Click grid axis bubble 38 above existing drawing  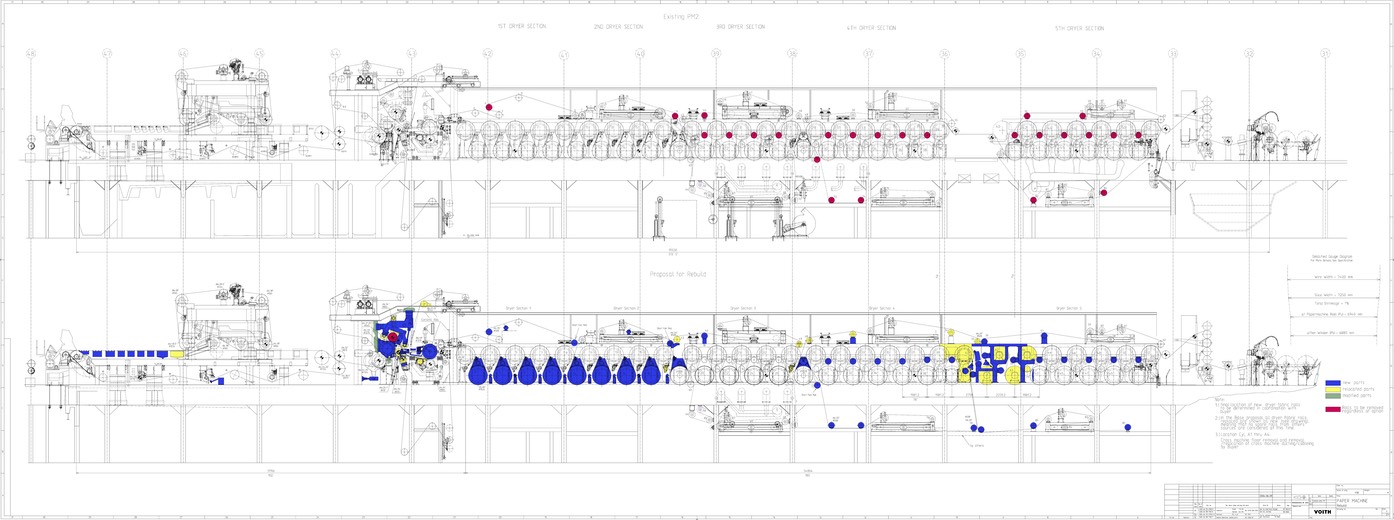click(792, 53)
